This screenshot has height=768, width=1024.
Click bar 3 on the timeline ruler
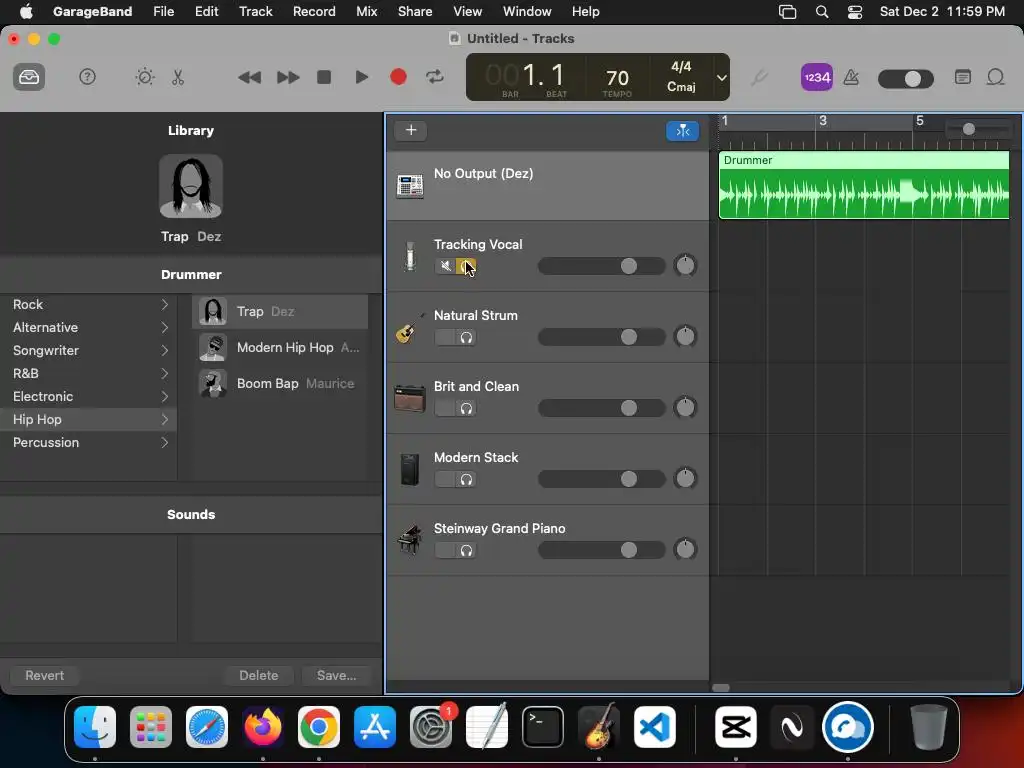(x=822, y=121)
